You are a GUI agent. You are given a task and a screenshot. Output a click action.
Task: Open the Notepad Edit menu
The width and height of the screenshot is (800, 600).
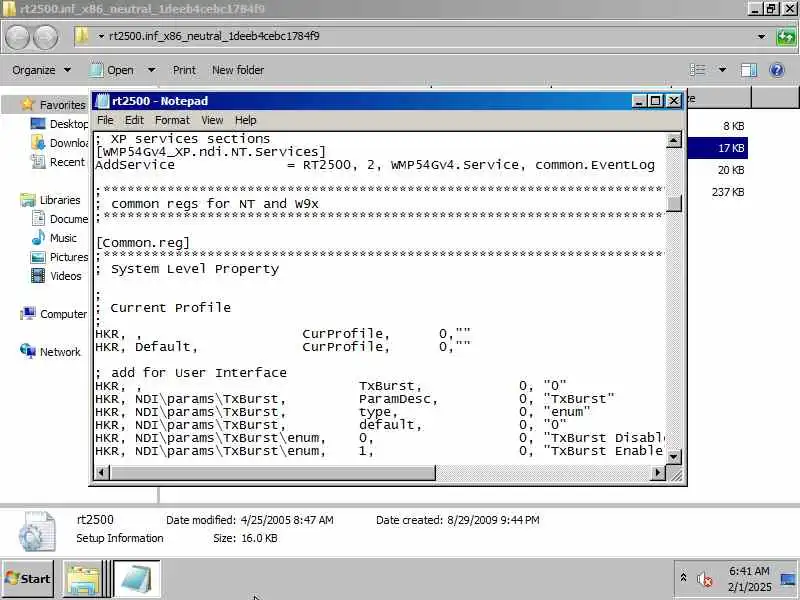click(134, 120)
